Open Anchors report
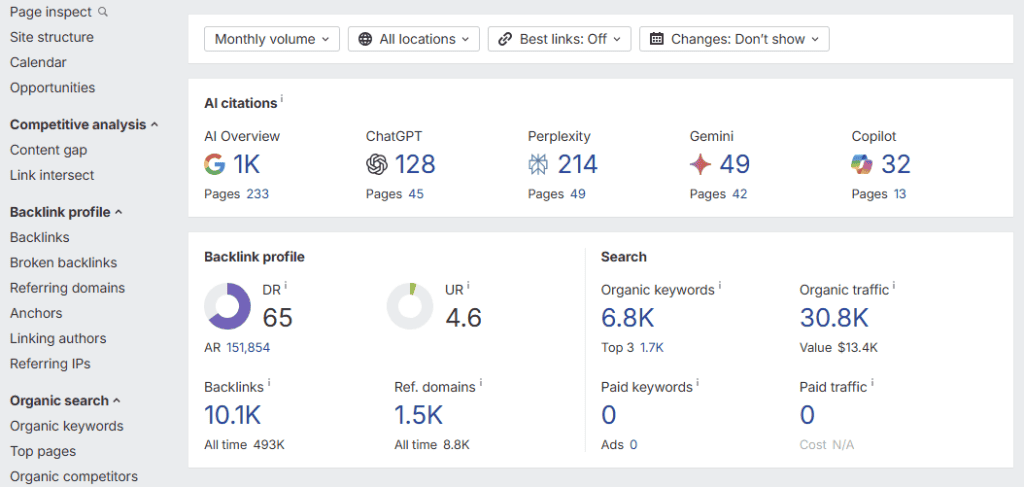 click(x=36, y=313)
